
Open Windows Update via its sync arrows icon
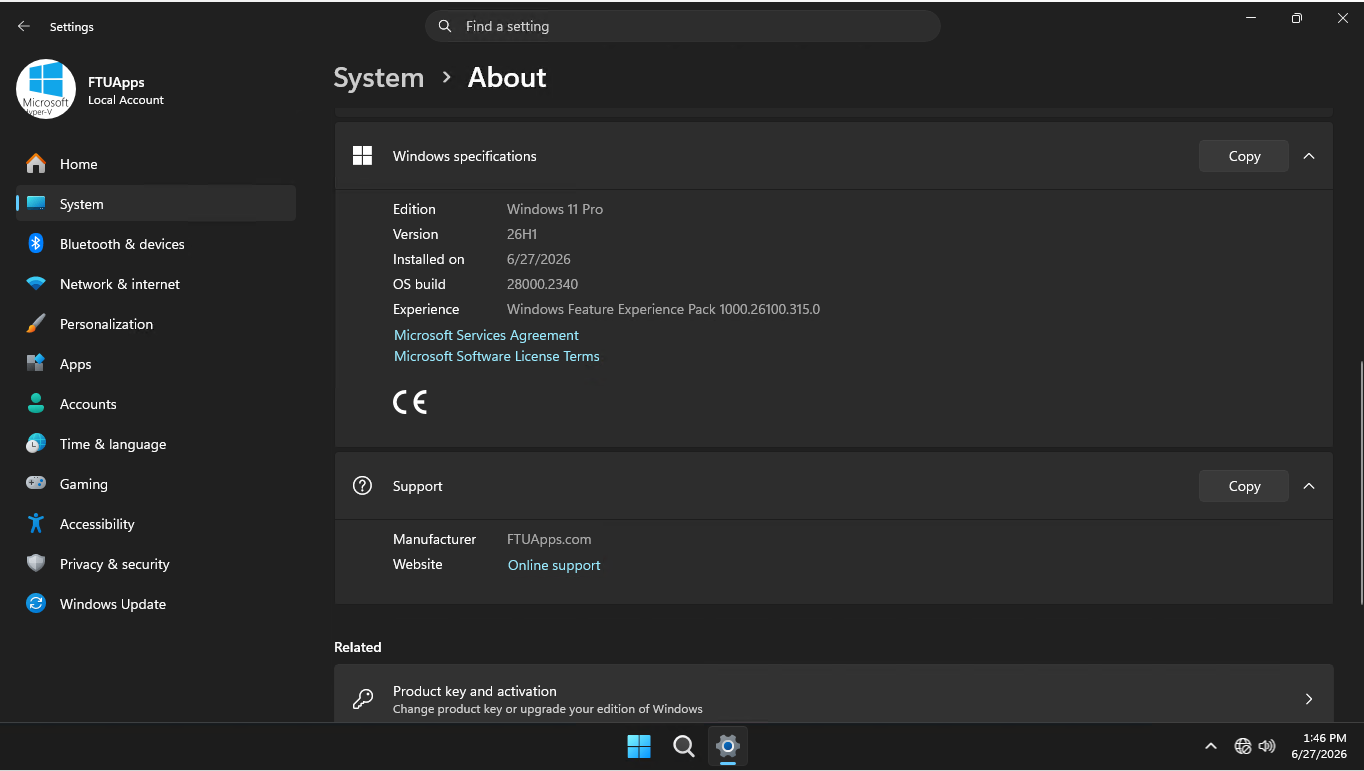(36, 604)
